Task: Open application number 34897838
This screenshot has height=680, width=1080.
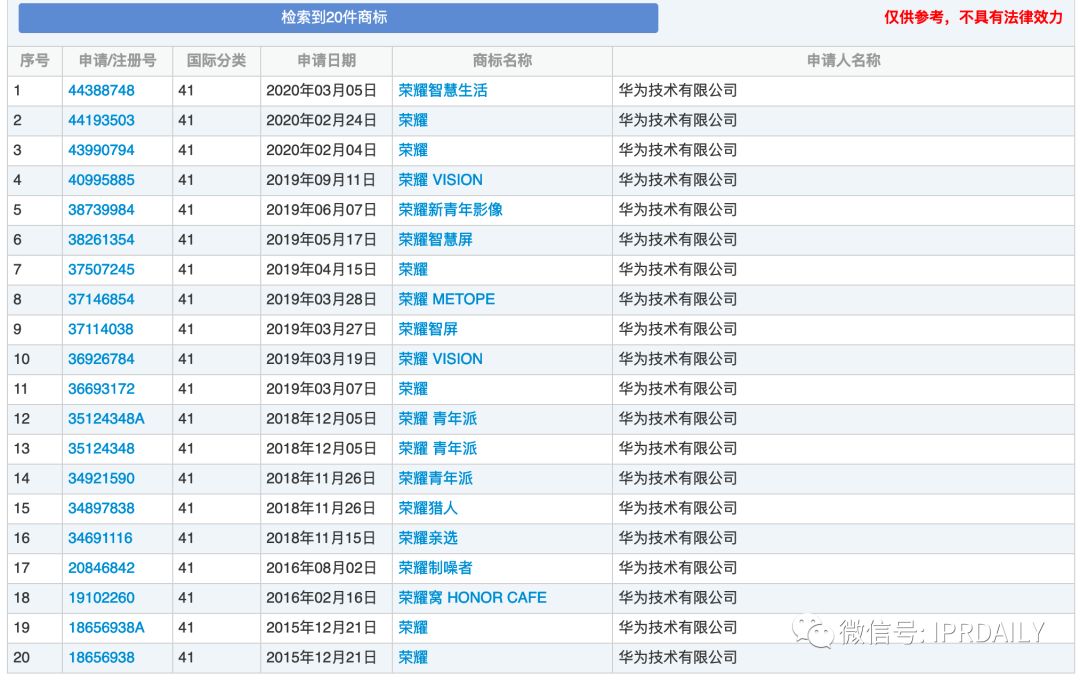Action: [101, 508]
